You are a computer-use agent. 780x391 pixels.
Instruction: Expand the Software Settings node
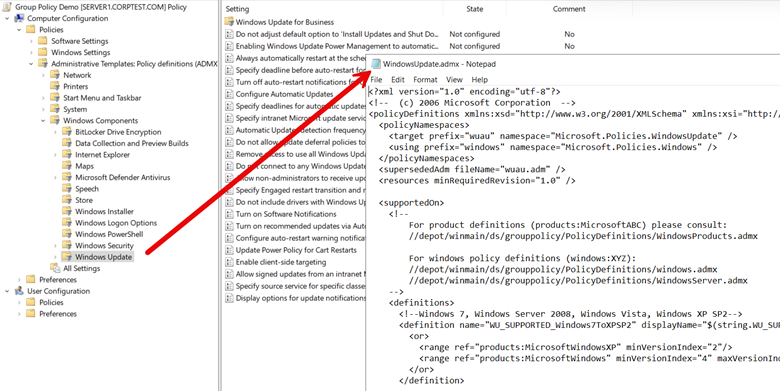[31, 41]
